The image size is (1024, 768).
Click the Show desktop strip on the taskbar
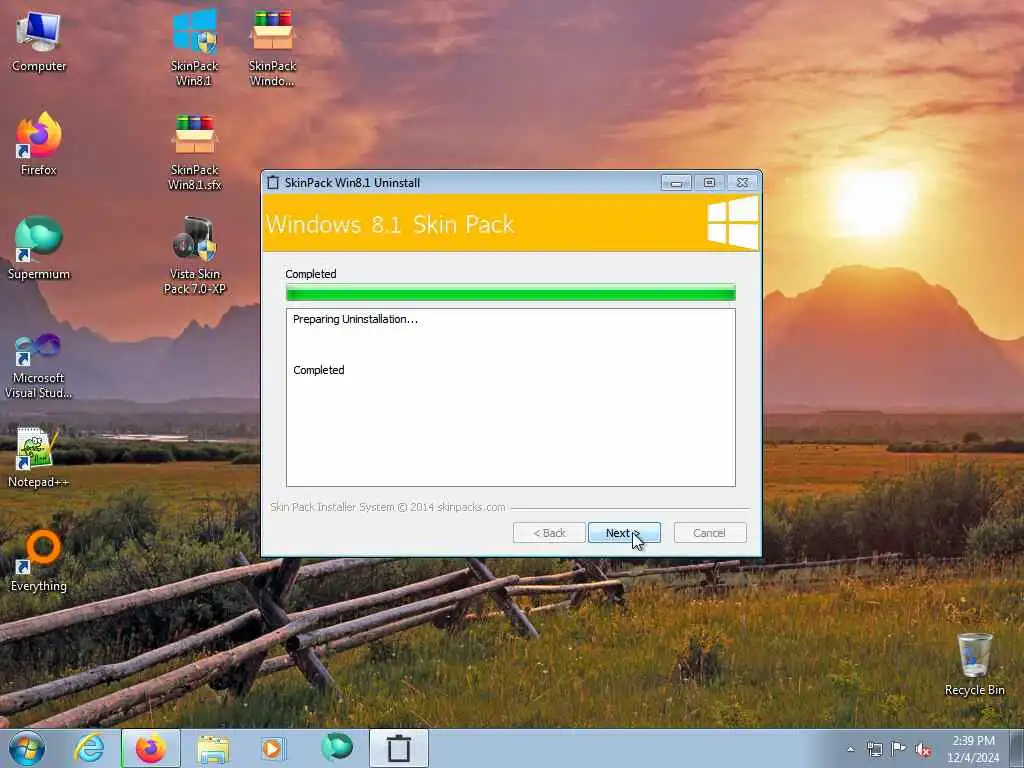coord(1017,748)
